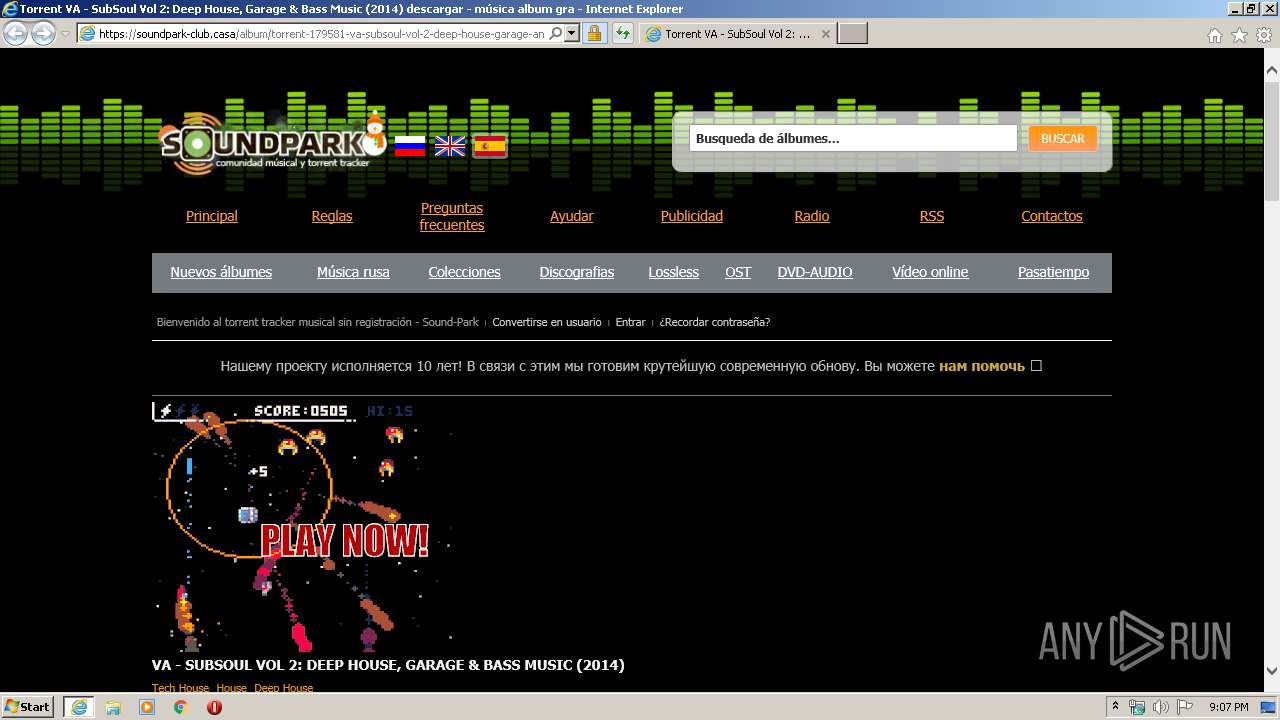
Task: Select Pasatiempo menu item
Action: click(1054, 272)
